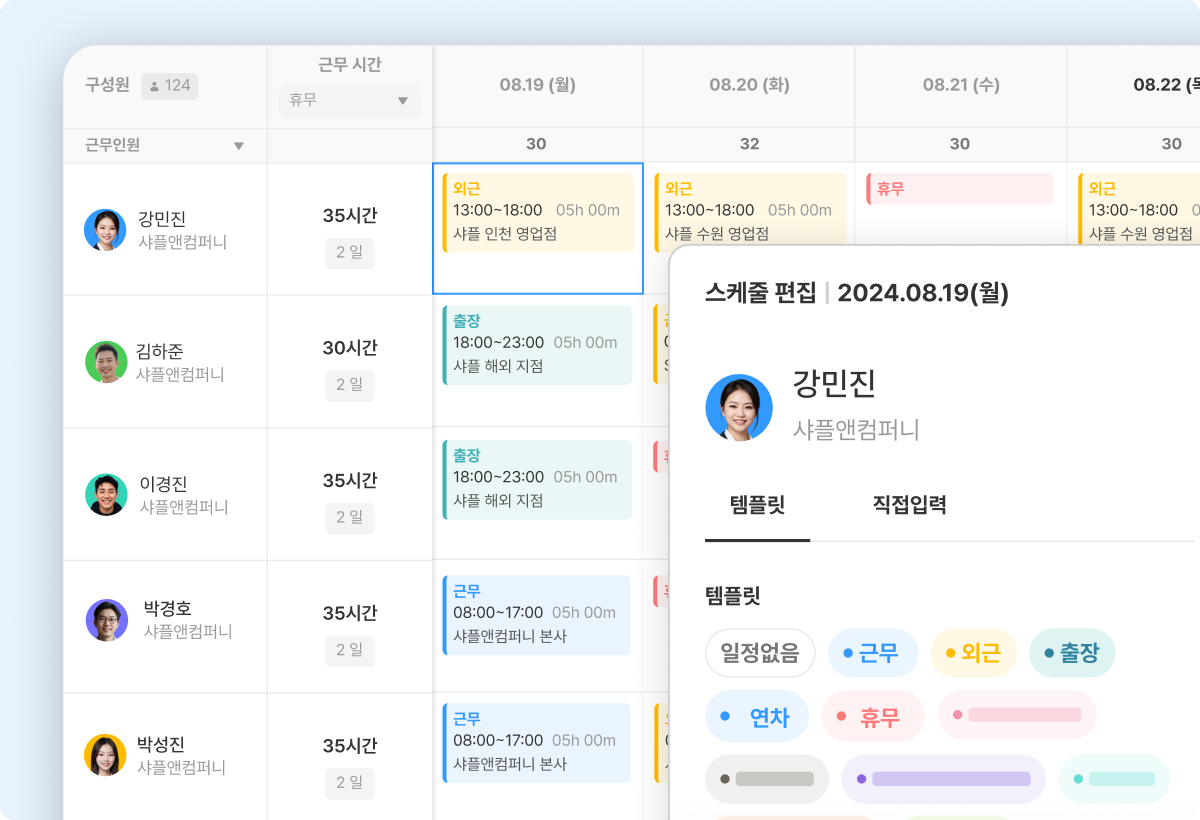Click 이경진's 2 일 badge
Screen dimensions: 1200x820
(349, 518)
